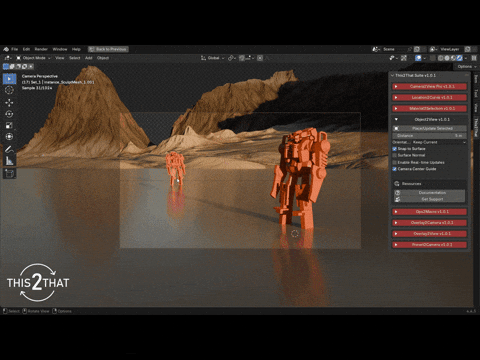This screenshot has width=480, height=360.
Task: Click the ViewLayer name field
Action: (x=451, y=49)
